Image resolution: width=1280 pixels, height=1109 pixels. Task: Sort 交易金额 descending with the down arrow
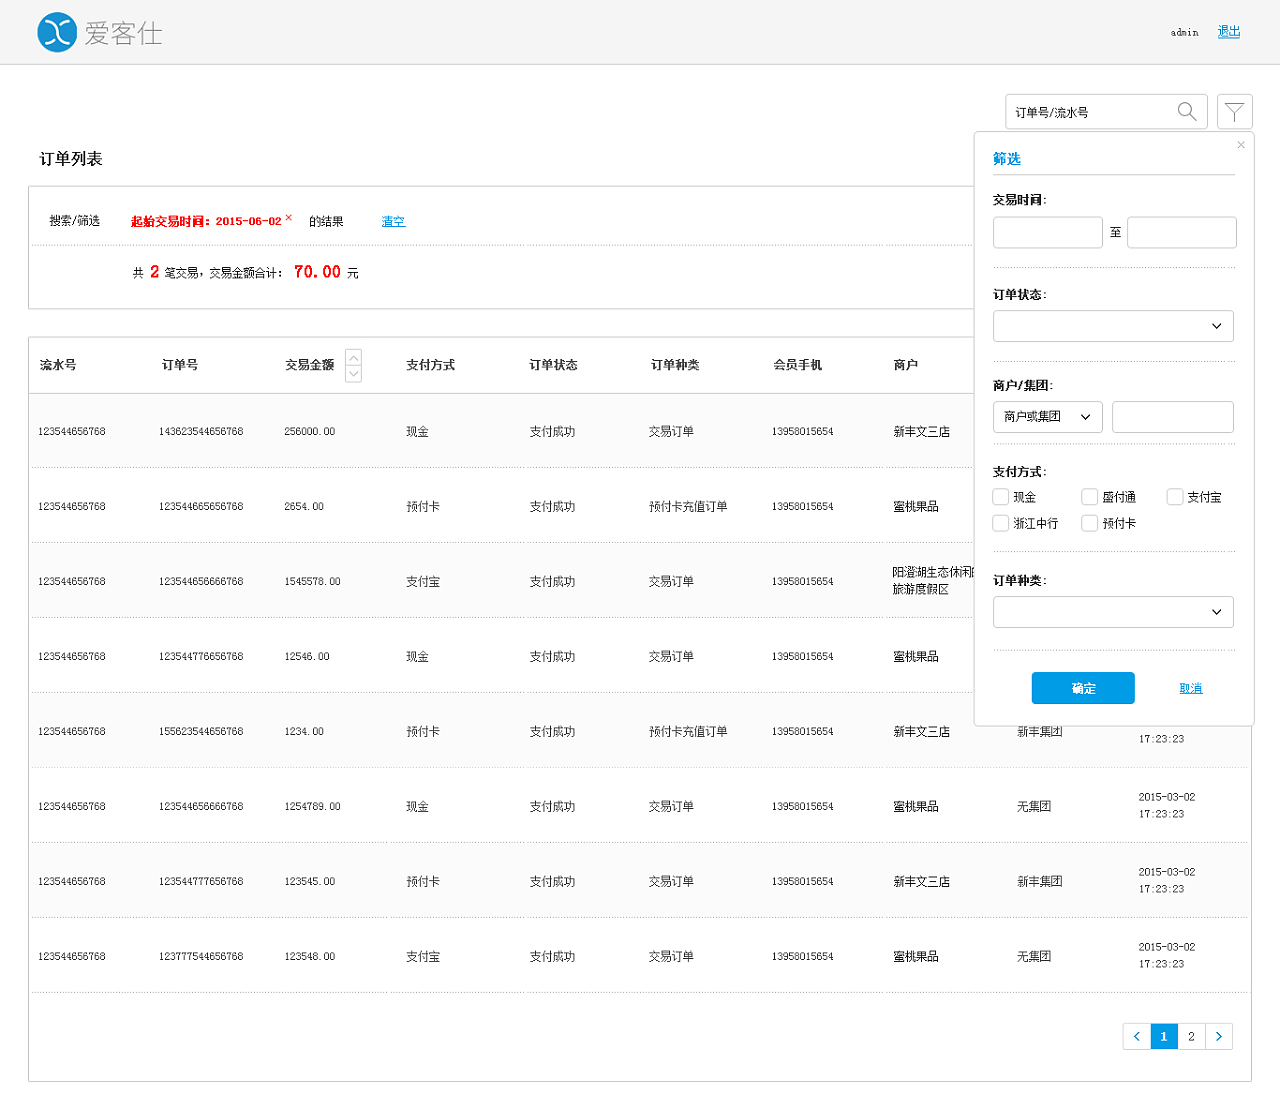353,373
